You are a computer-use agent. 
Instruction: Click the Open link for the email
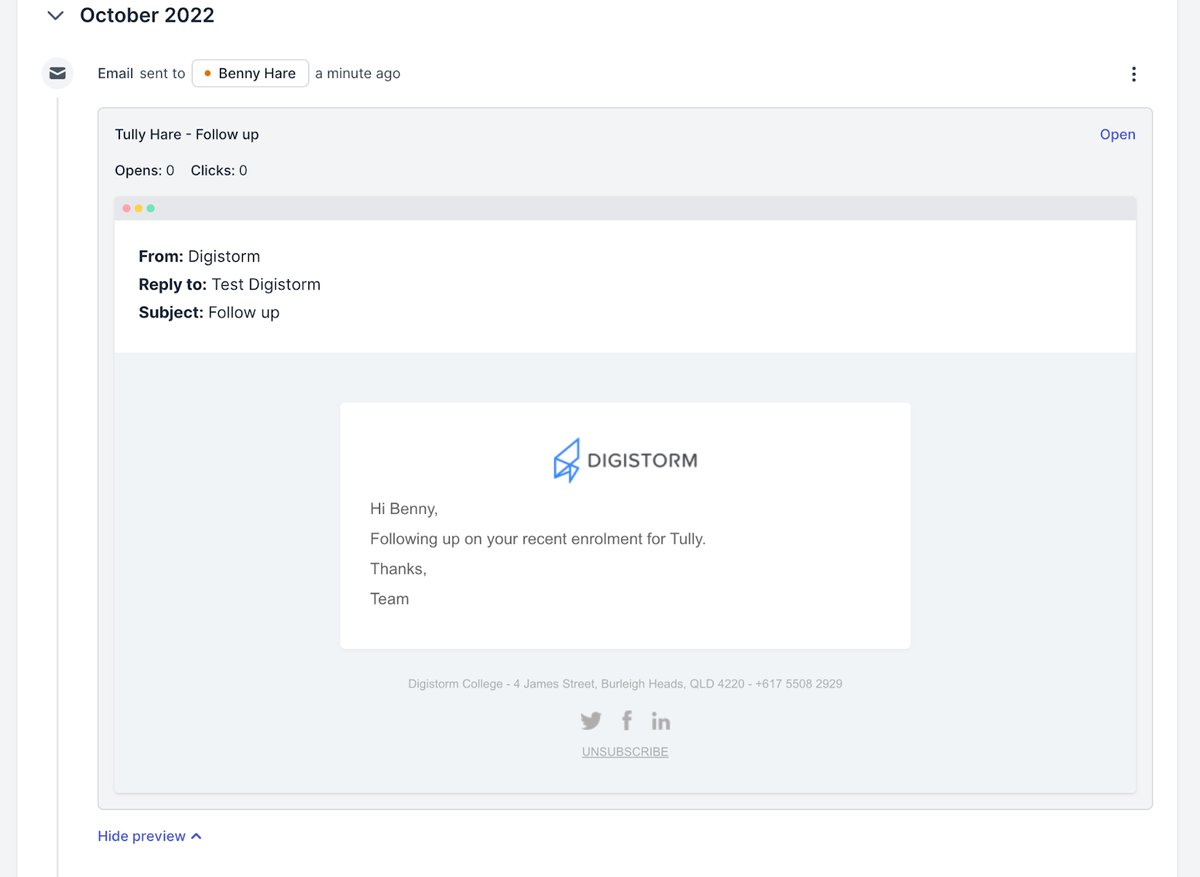[x=1117, y=134]
